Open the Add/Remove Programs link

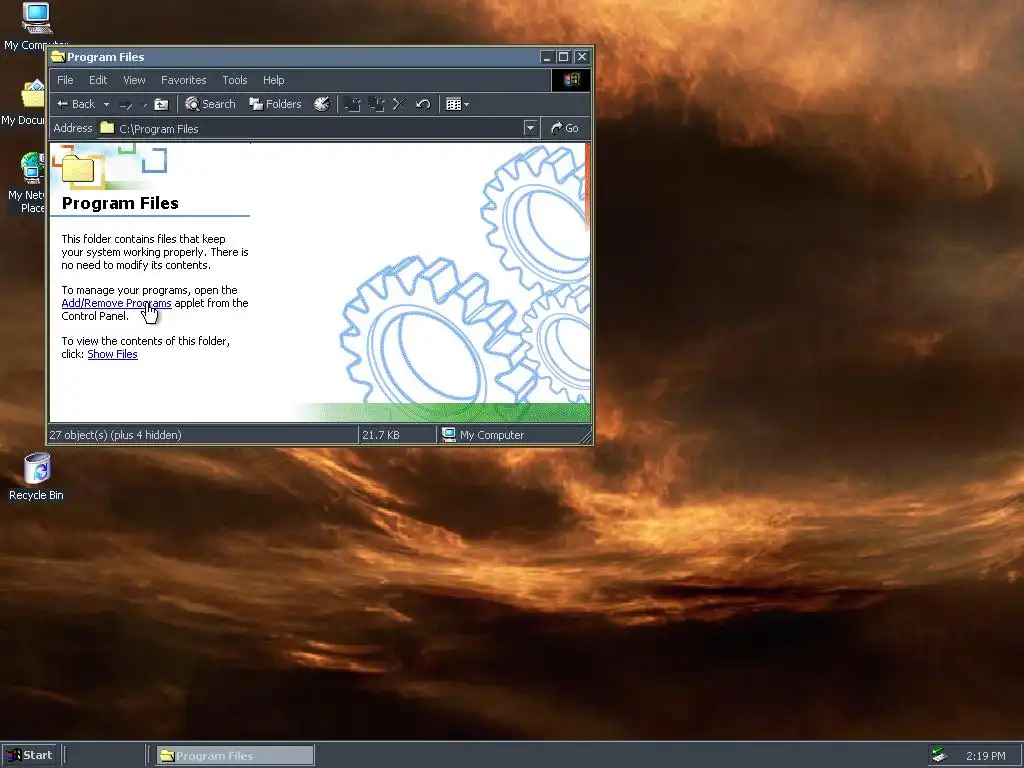(x=116, y=303)
